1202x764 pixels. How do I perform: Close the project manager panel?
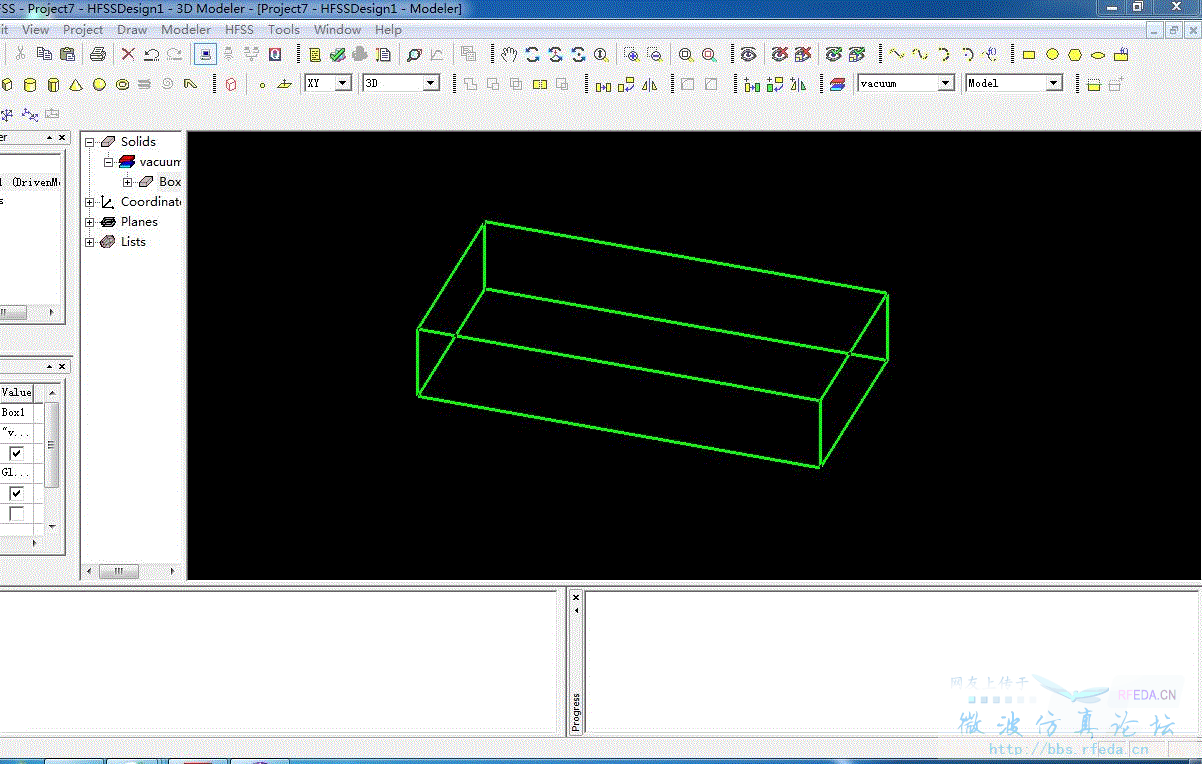point(62,138)
